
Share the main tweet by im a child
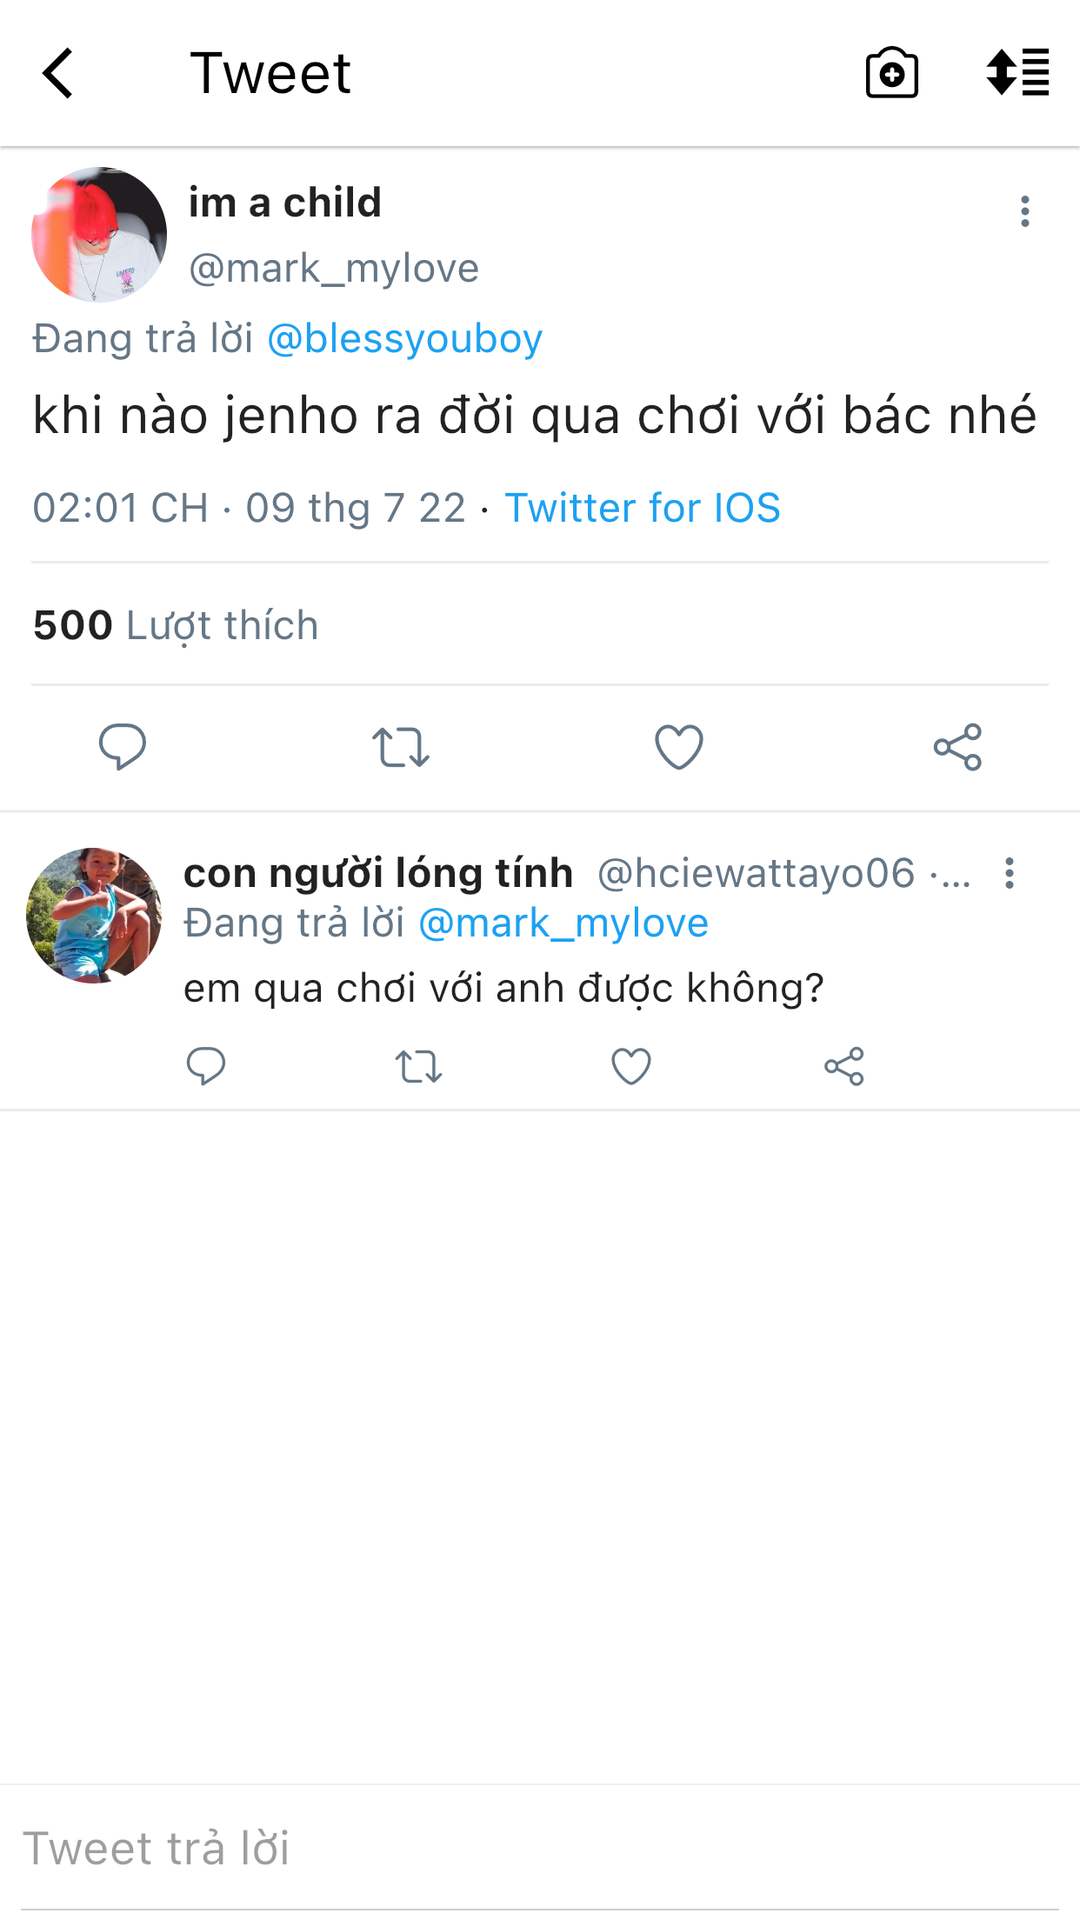click(957, 747)
